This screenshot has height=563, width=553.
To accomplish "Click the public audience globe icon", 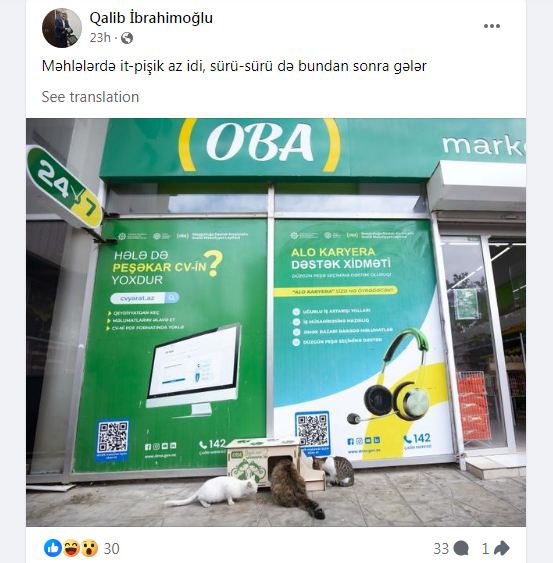I will coord(127,38).
